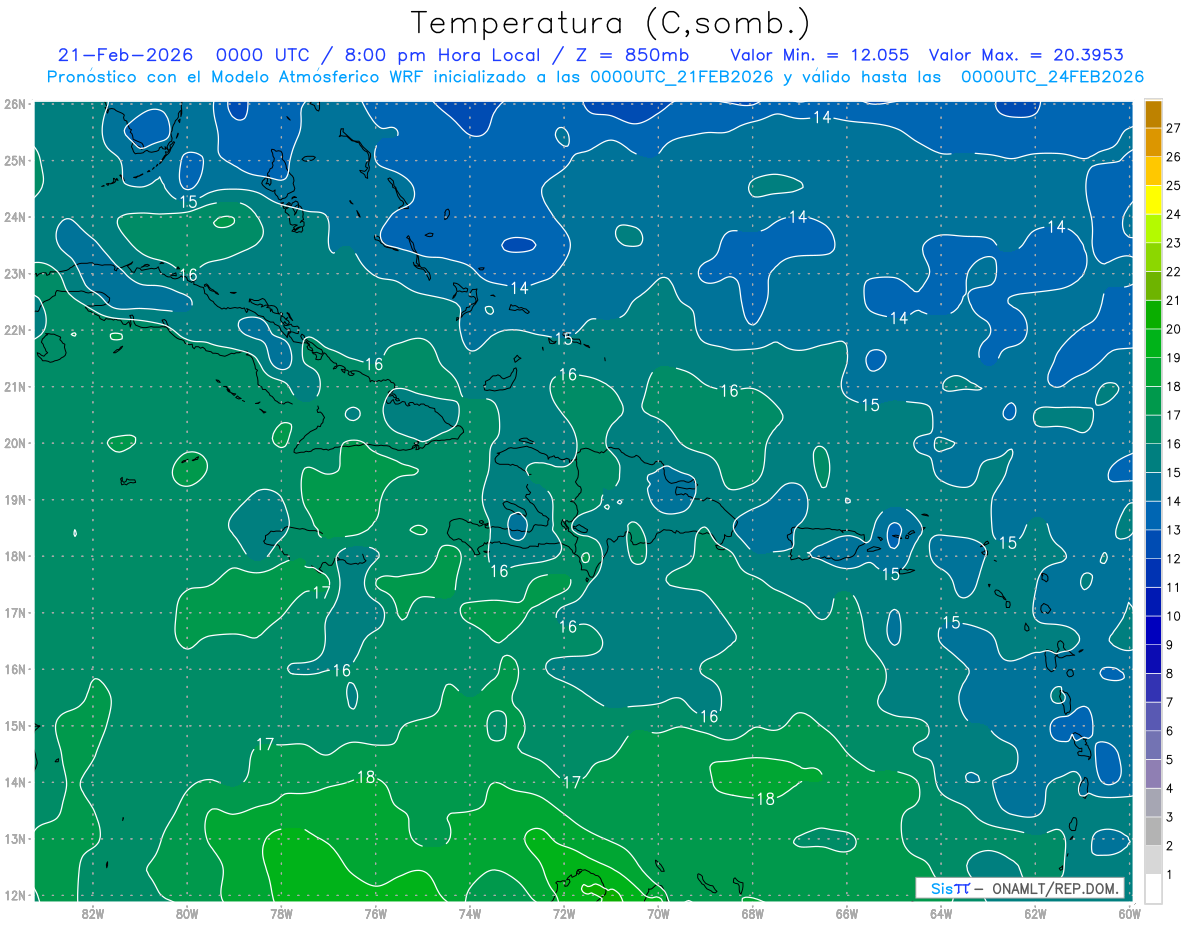Screen dimensions: 1200x927
Task: Click latitude axis label "16N"
Action: 15,669
